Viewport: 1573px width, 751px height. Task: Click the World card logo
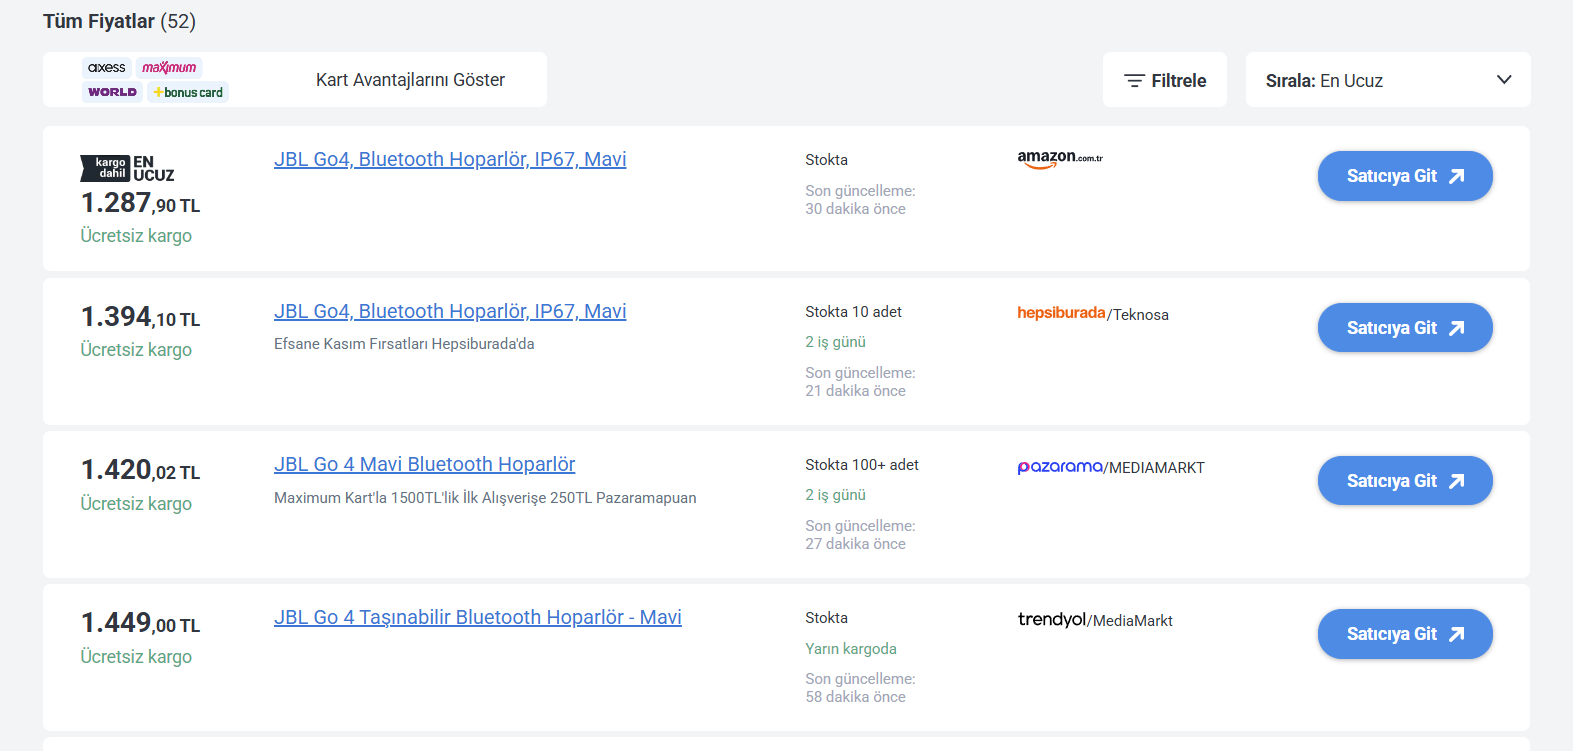point(112,92)
